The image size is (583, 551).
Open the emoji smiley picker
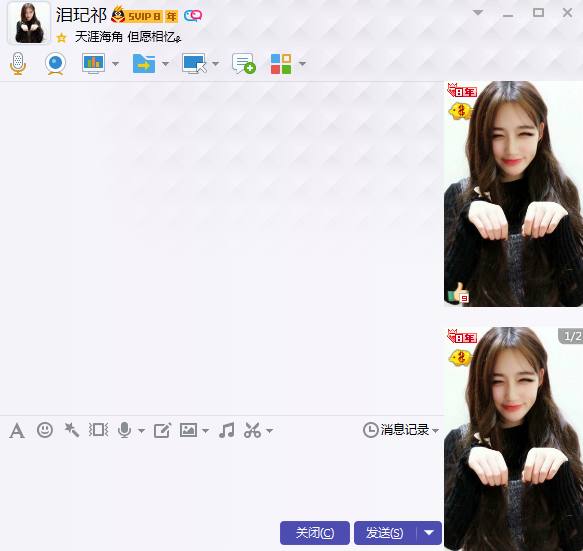[x=45, y=430]
